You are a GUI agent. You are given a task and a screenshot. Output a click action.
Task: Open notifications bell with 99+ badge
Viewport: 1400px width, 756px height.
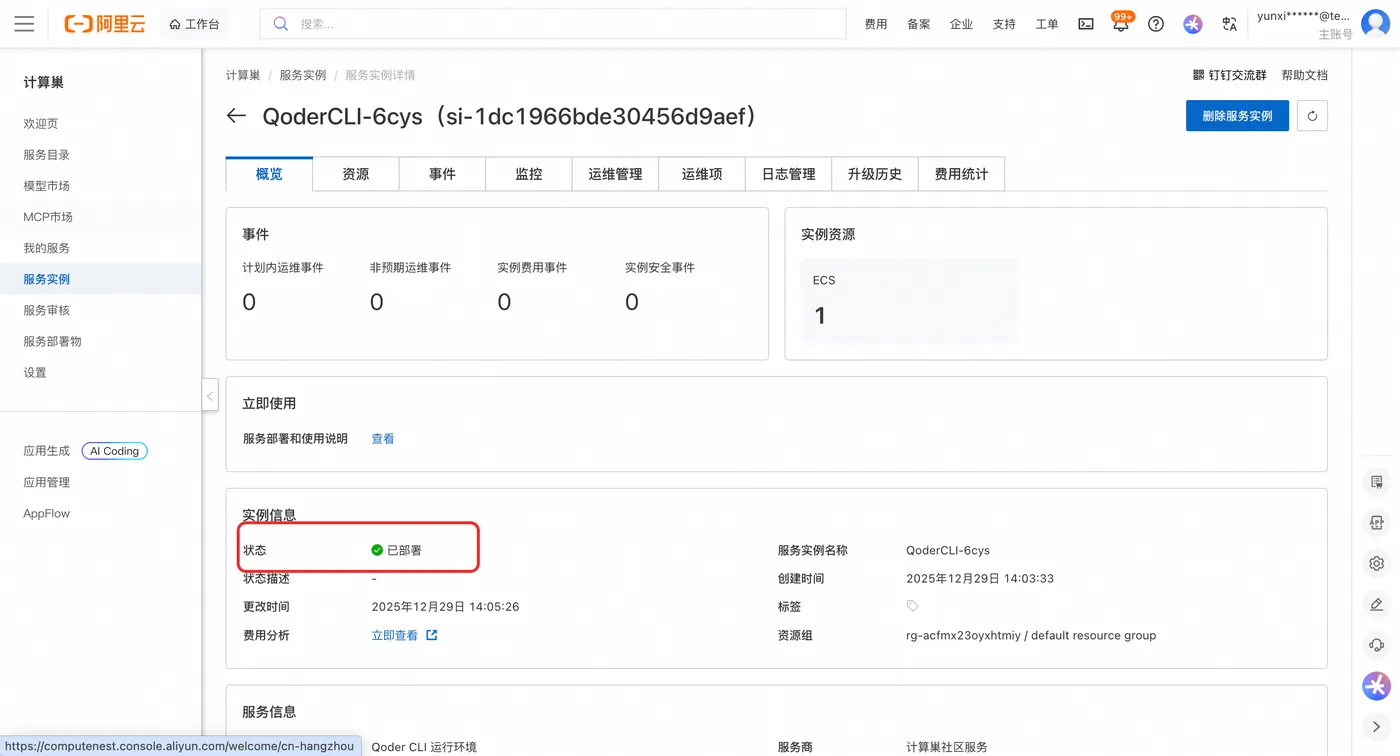[x=1121, y=23]
